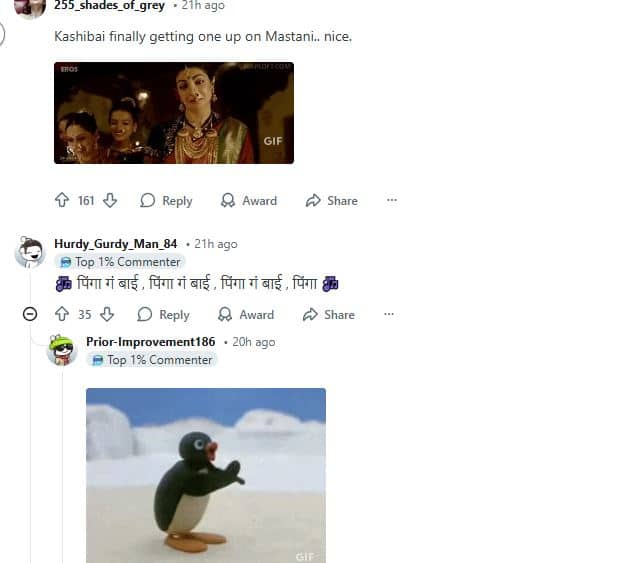Image resolution: width=627 pixels, height=563 pixels.
Task: Open more options for the 35-point comment
Action: click(389, 314)
